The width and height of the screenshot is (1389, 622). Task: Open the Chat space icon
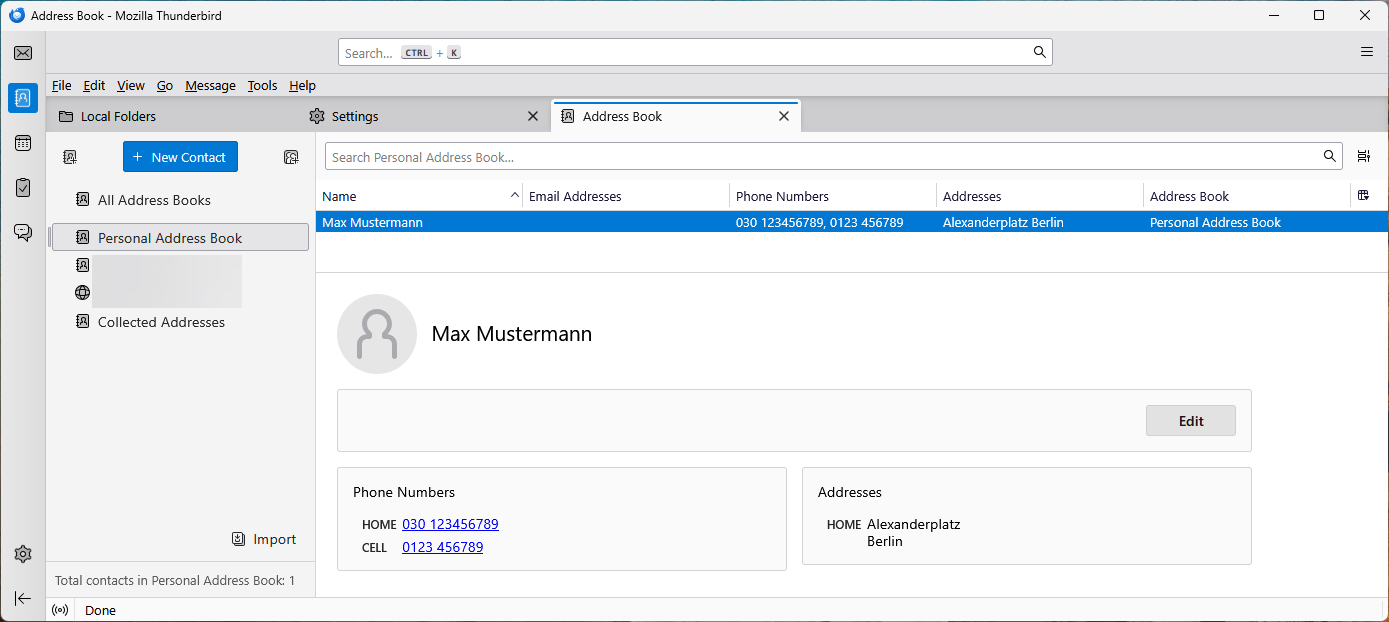pos(23,233)
